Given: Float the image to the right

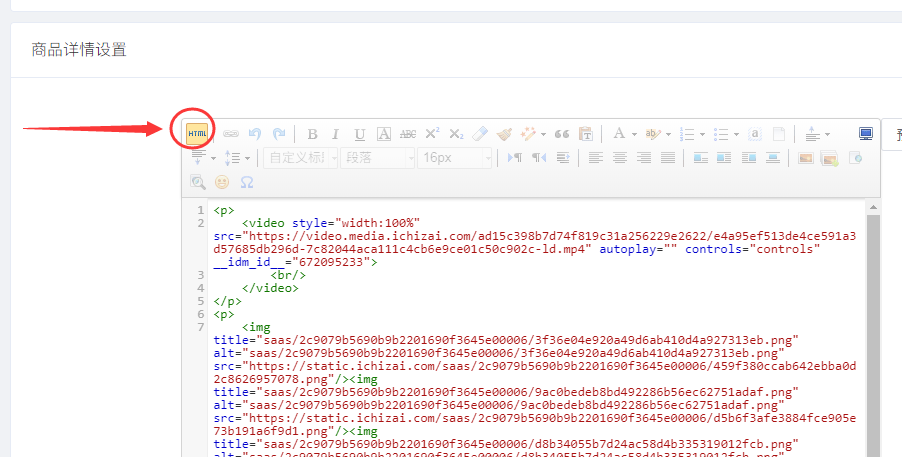Looking at the screenshot, I should [748, 157].
